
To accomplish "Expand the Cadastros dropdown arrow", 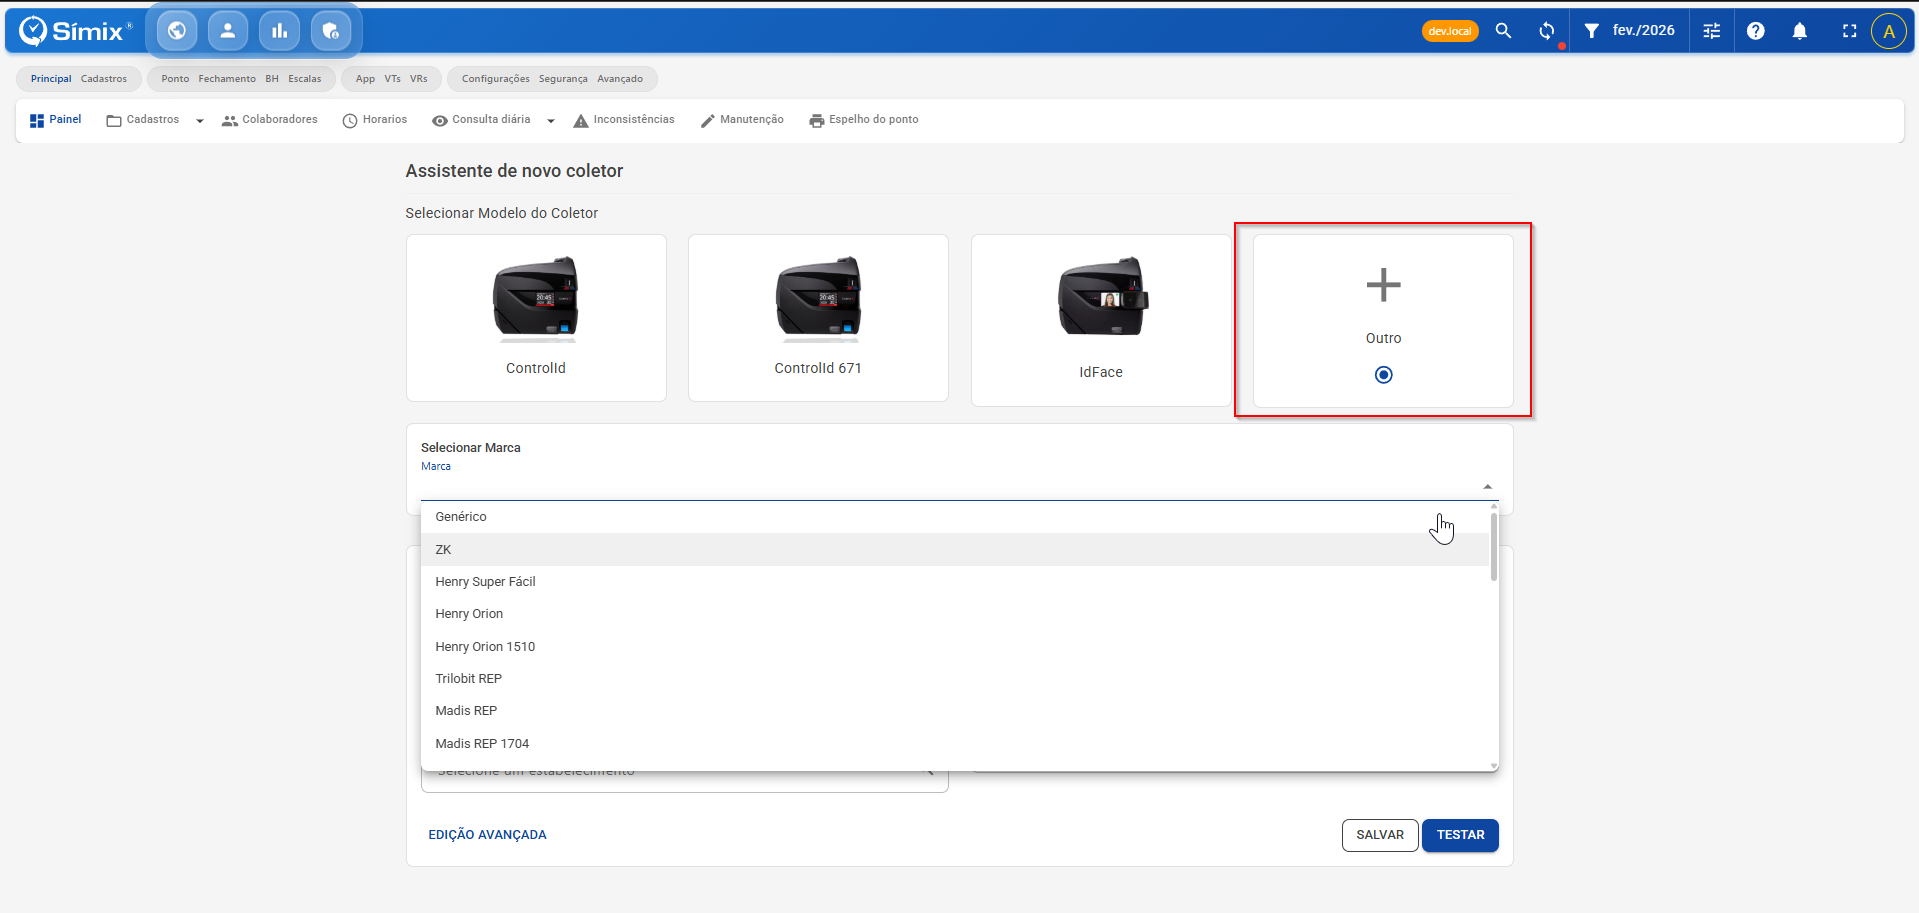I will tap(200, 121).
